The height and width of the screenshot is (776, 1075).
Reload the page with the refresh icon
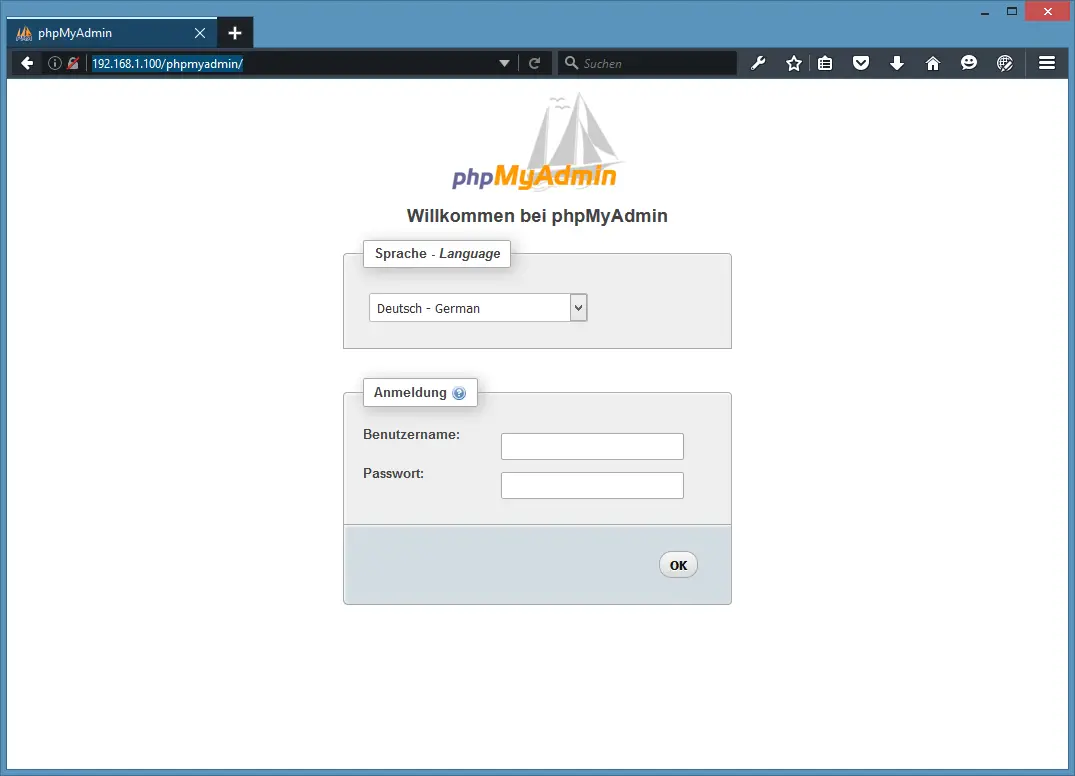coord(535,64)
